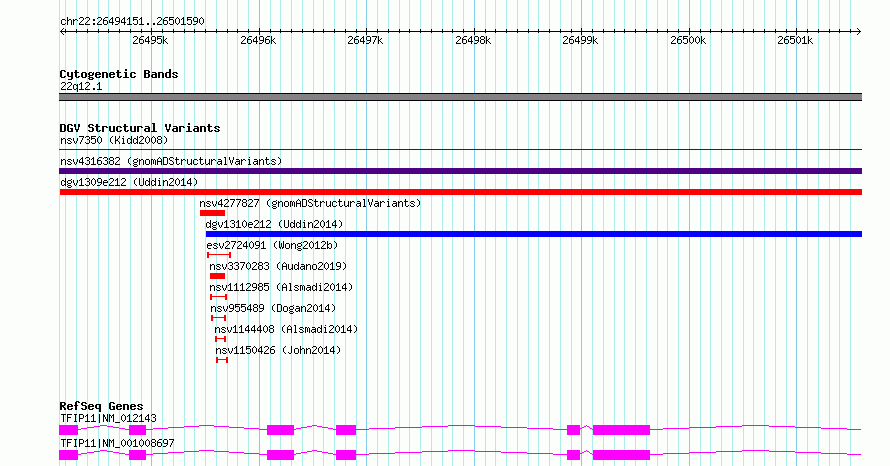The width and height of the screenshot is (890, 466).
Task: Select the leftmost NM_012143 exon block
Action: [x=69, y=430]
